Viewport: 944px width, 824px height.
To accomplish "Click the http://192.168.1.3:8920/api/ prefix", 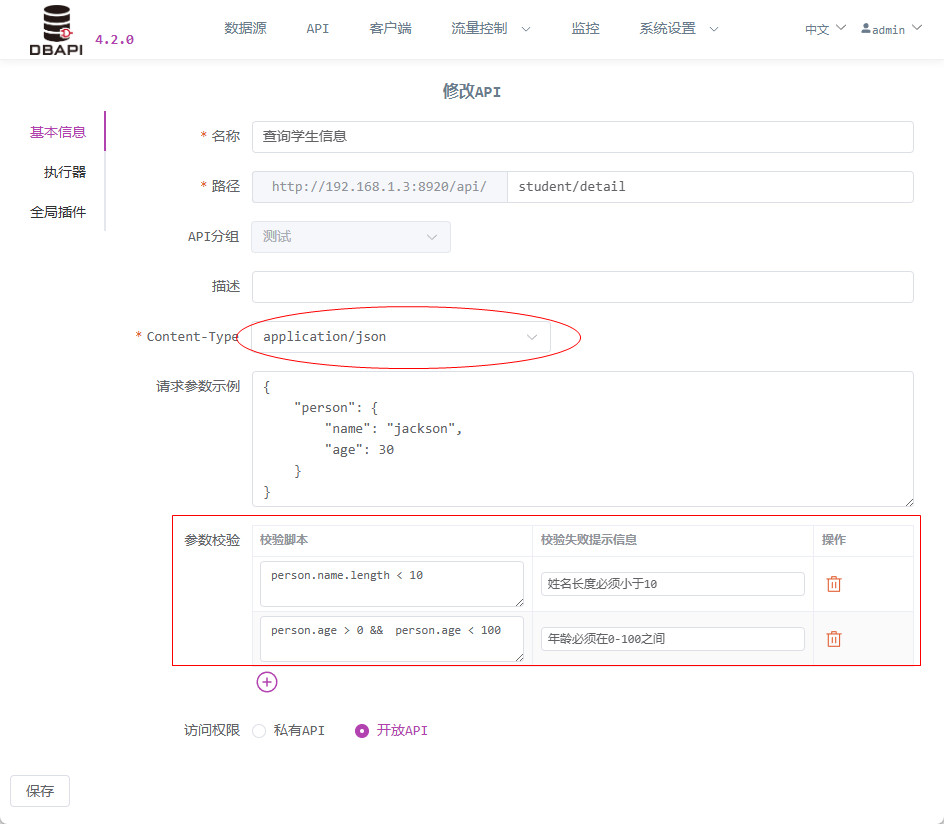I will pos(380,187).
